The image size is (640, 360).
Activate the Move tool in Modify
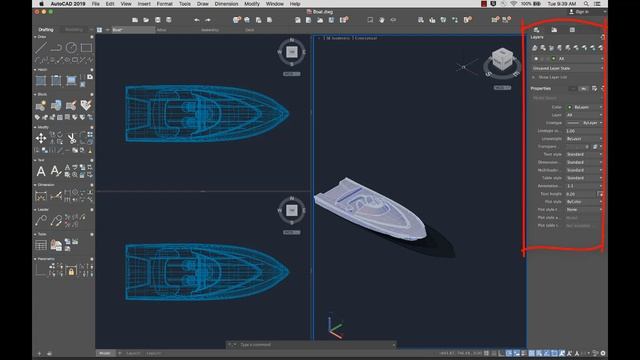(41, 138)
